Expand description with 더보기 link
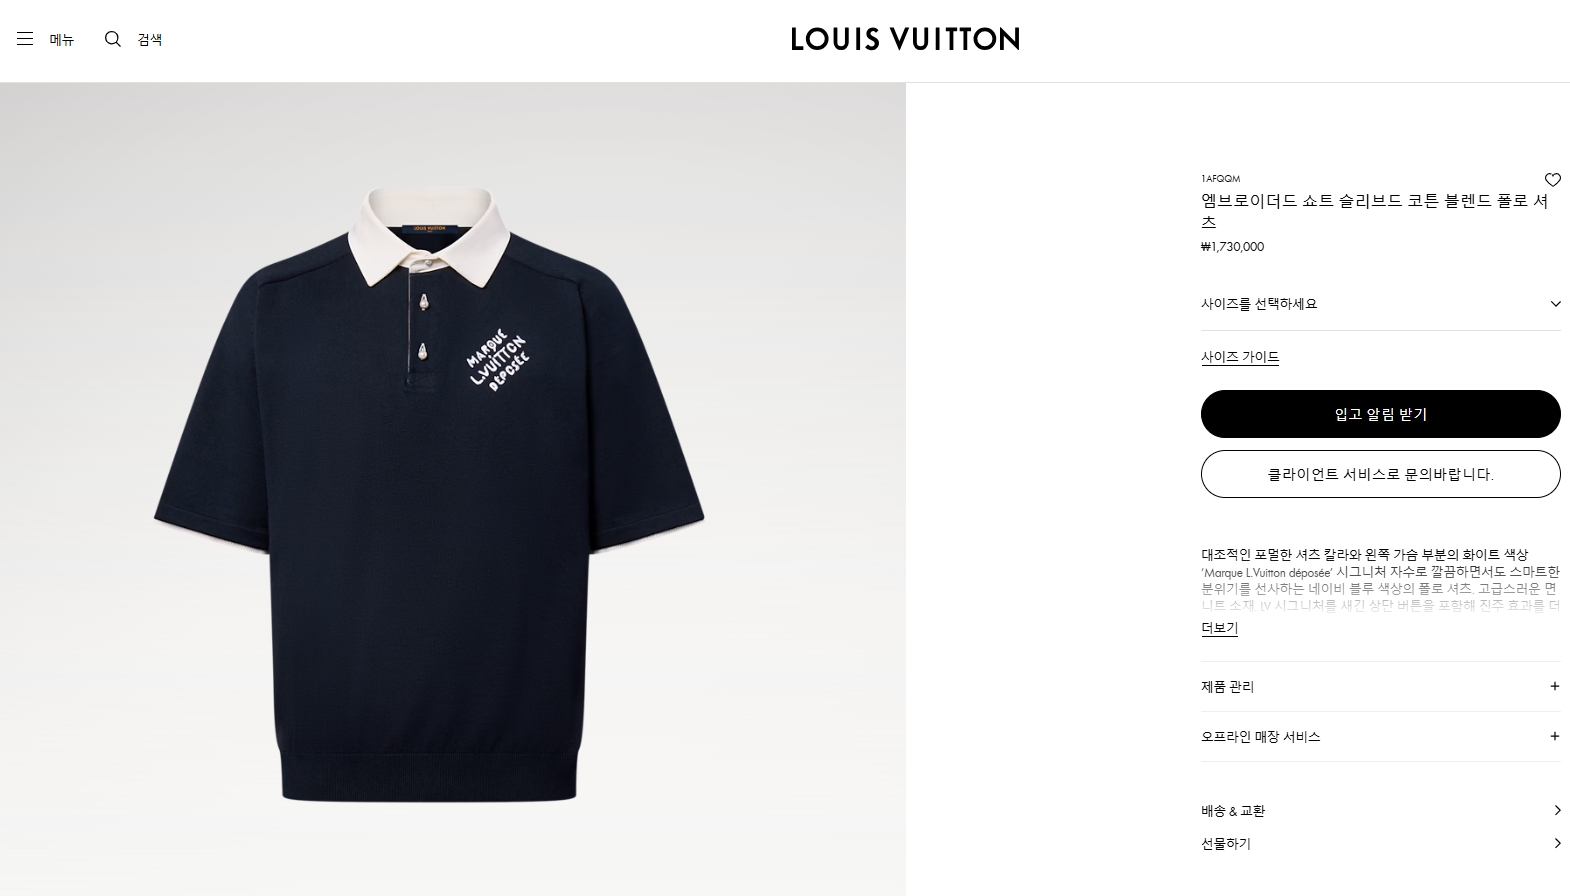Viewport: 1570px width, 896px height. (1219, 628)
